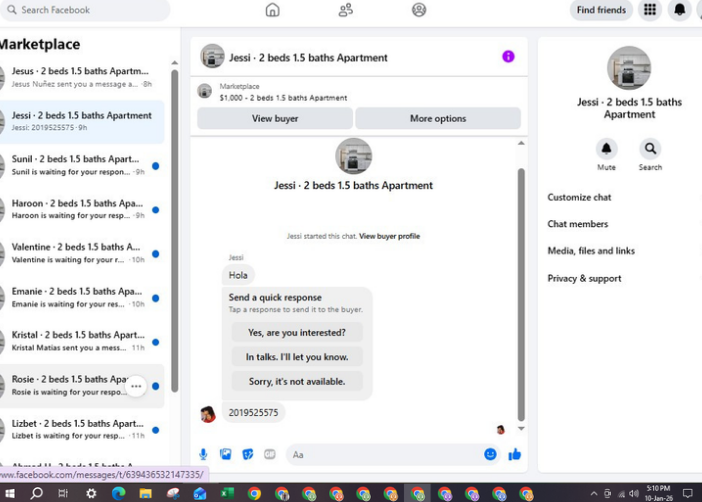Click the purple conversation info icon
Image resolution: width=702 pixels, height=502 pixels.
(508, 56)
